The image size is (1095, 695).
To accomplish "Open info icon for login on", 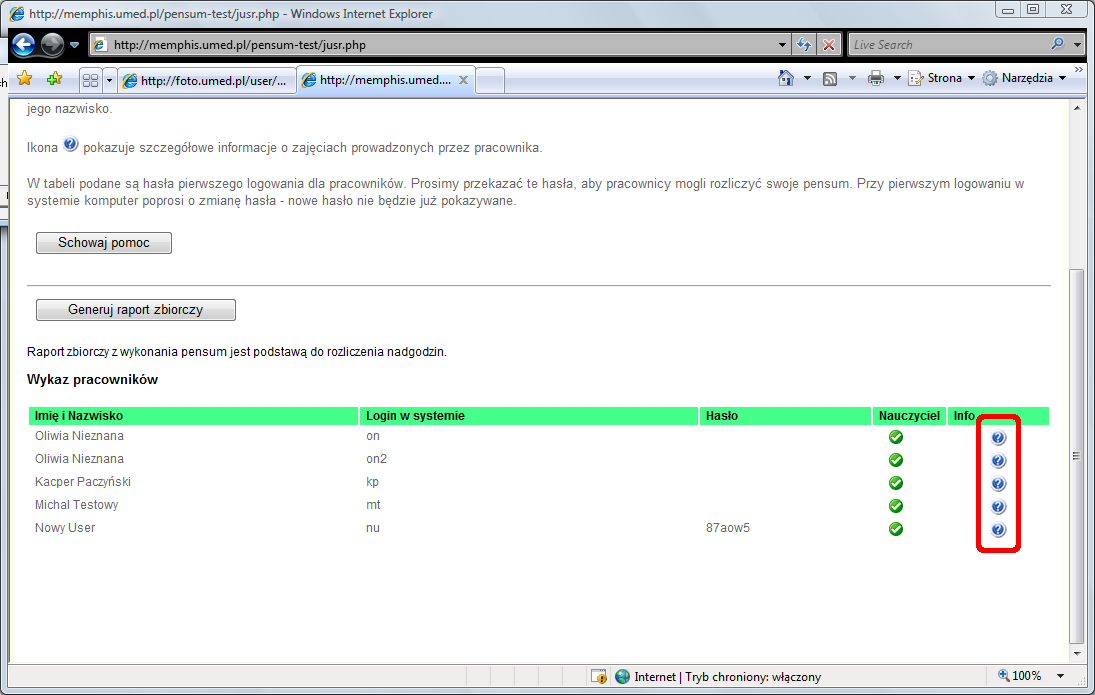I will pos(999,438).
